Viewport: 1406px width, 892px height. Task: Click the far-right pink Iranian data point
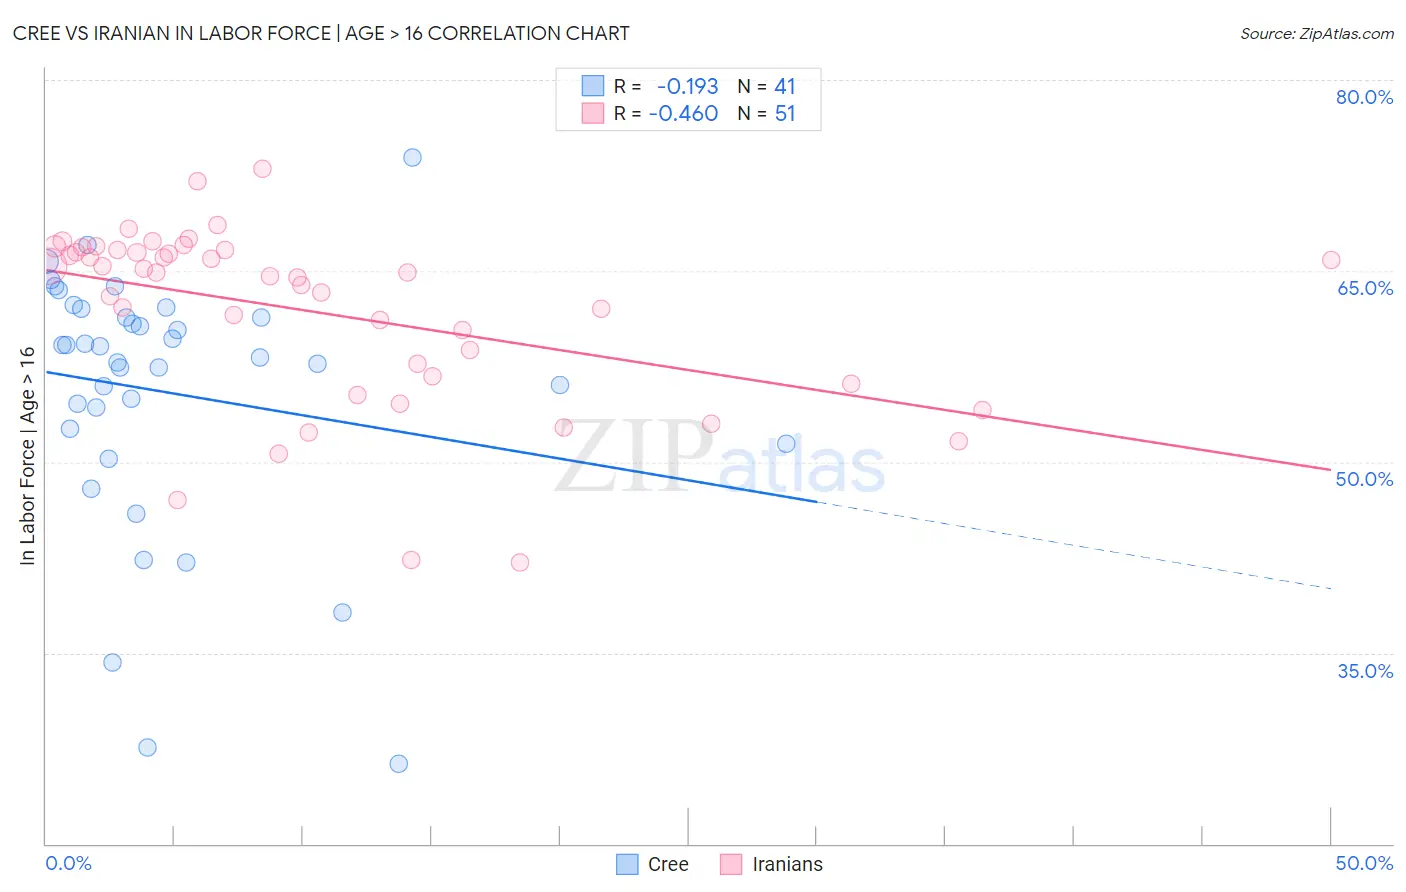coord(1331,260)
